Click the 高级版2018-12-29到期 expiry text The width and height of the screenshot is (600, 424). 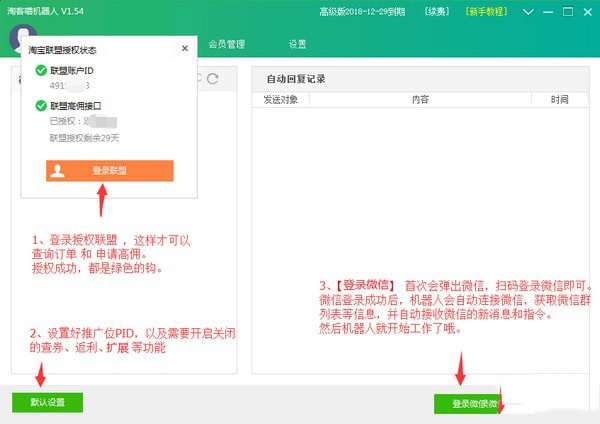(x=362, y=12)
